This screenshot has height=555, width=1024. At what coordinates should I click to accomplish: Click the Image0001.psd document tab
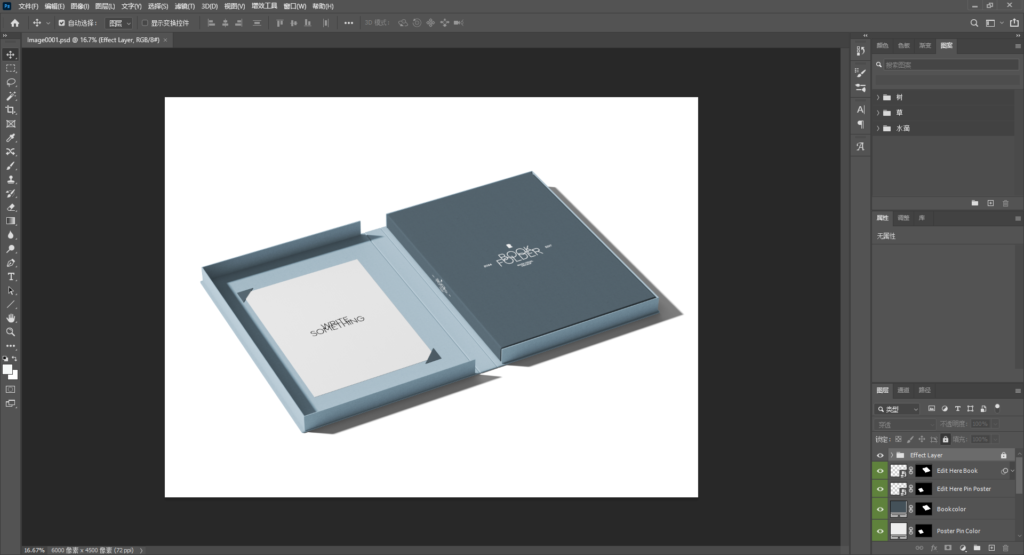(93, 40)
